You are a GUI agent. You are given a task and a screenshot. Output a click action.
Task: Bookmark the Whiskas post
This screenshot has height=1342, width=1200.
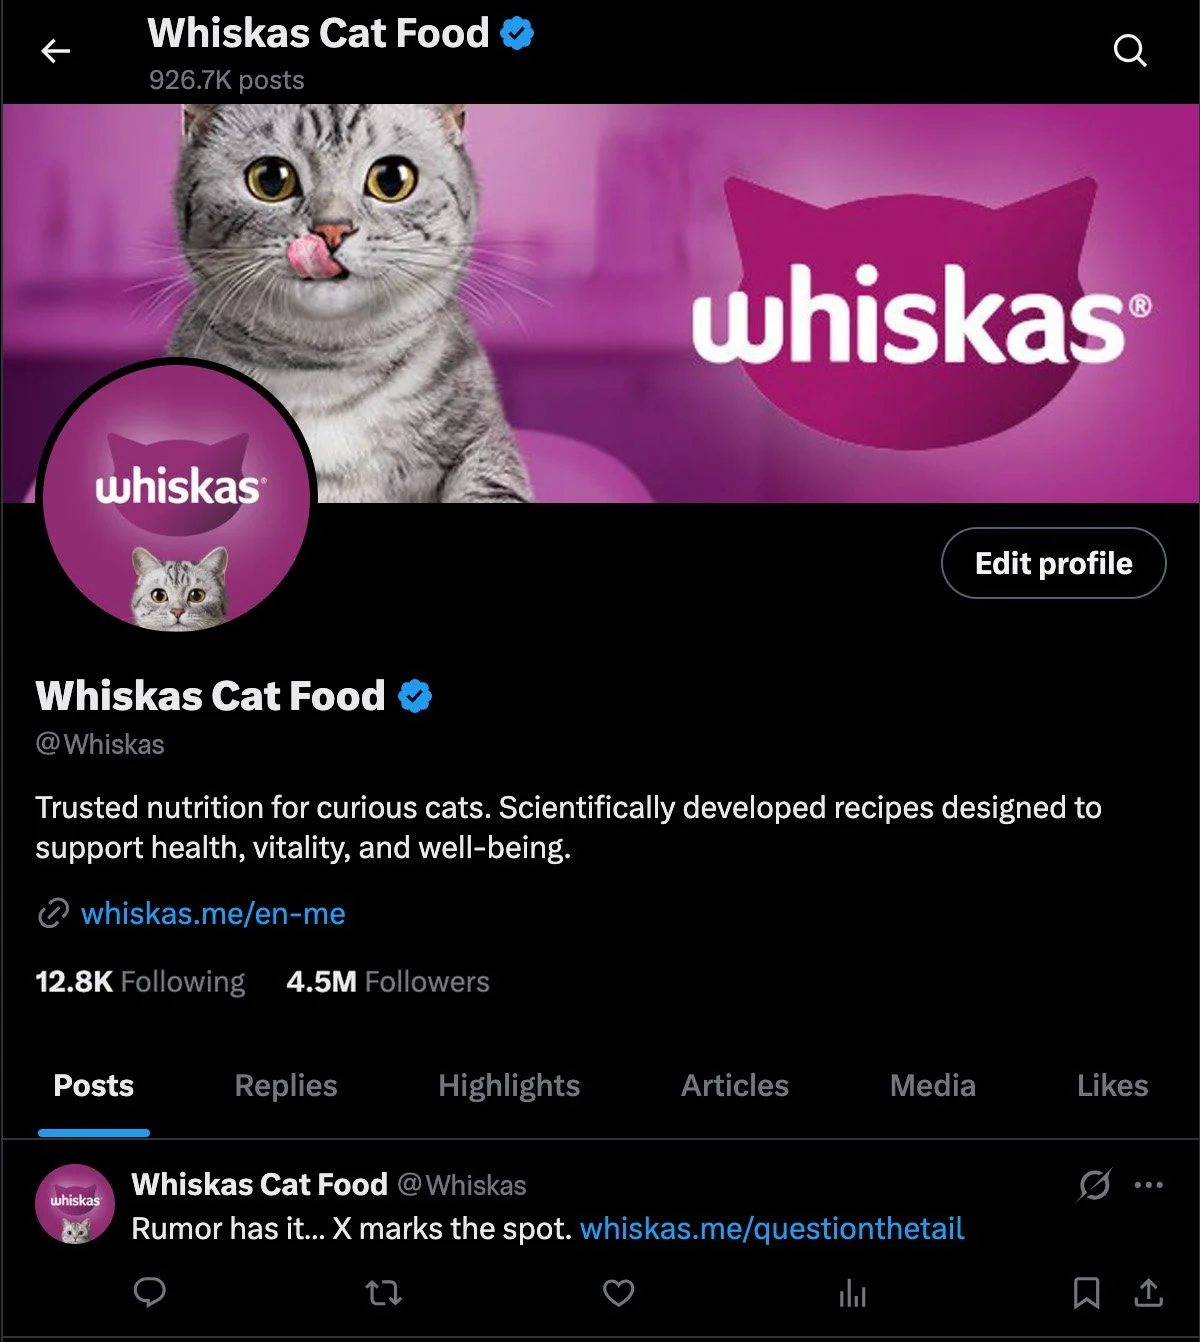coord(1086,1293)
